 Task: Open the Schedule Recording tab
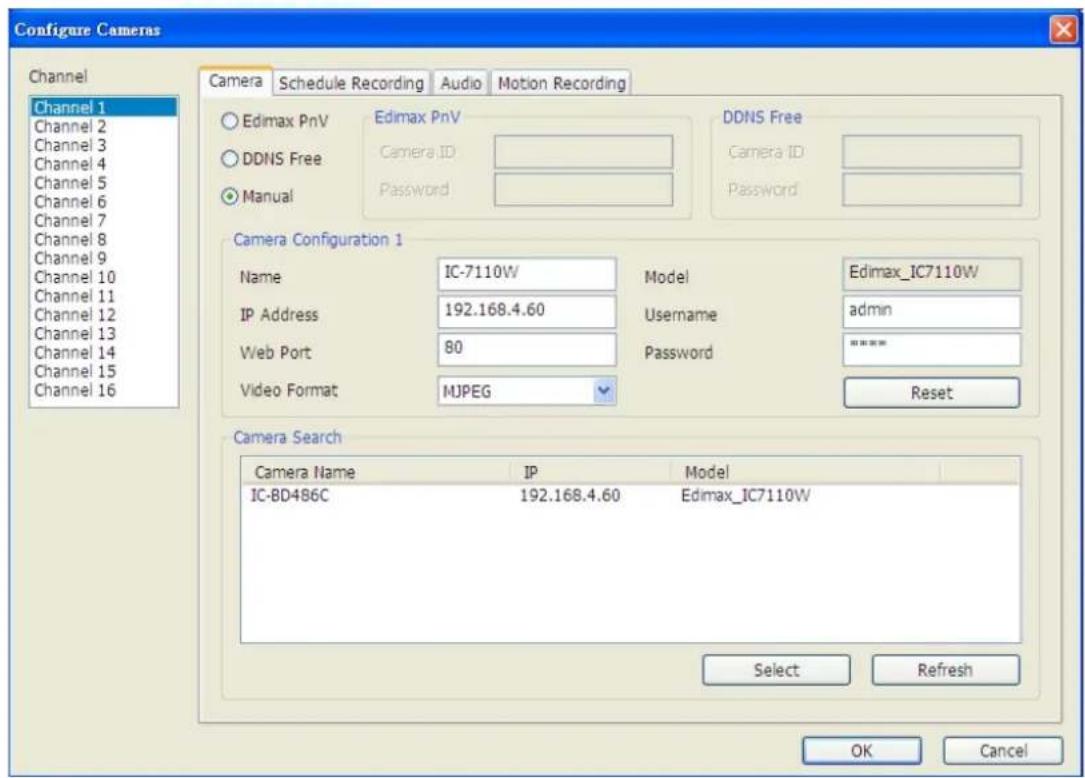[351, 83]
